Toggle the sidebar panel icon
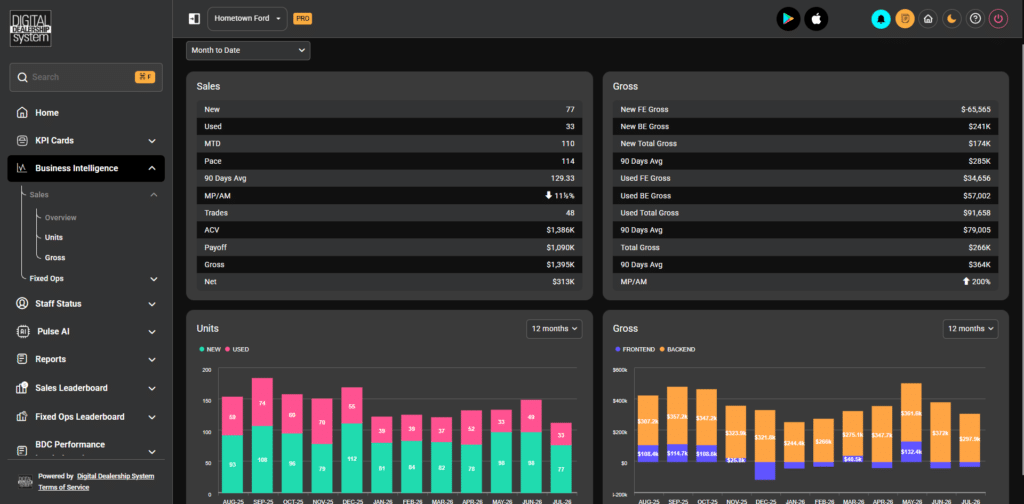1024x504 pixels. pyautogui.click(x=194, y=19)
